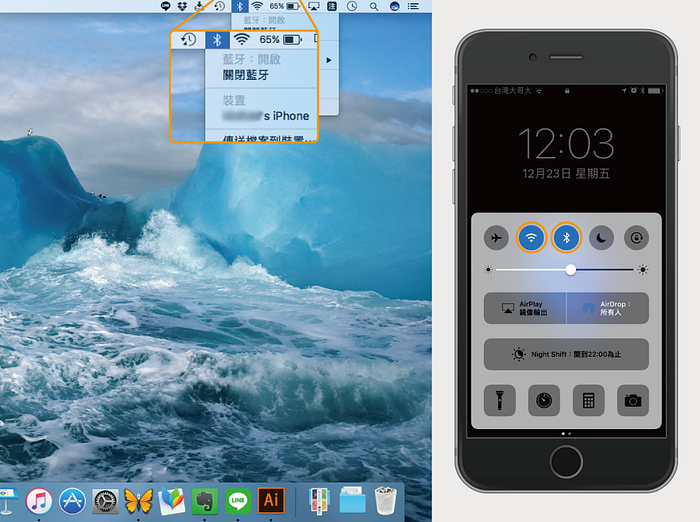Open the Time Machine menu bar icon
Screen dimensions: 700x522
pyautogui.click(x=219, y=6)
